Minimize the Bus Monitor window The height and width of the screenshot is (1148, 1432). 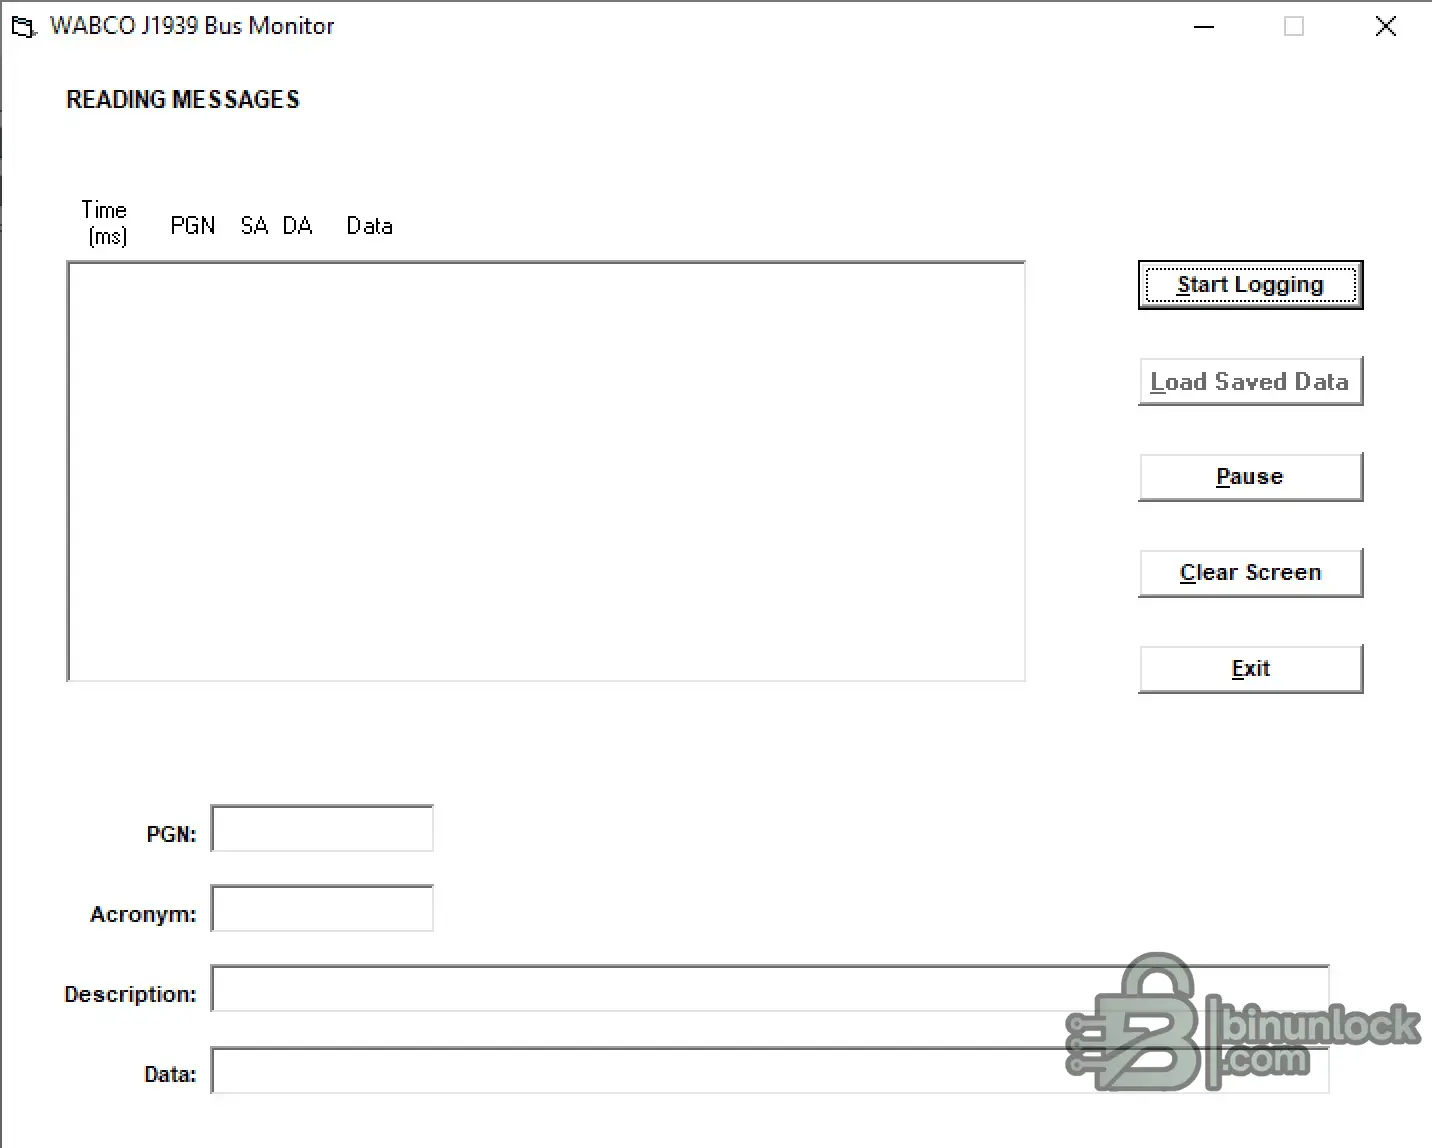pos(1204,27)
